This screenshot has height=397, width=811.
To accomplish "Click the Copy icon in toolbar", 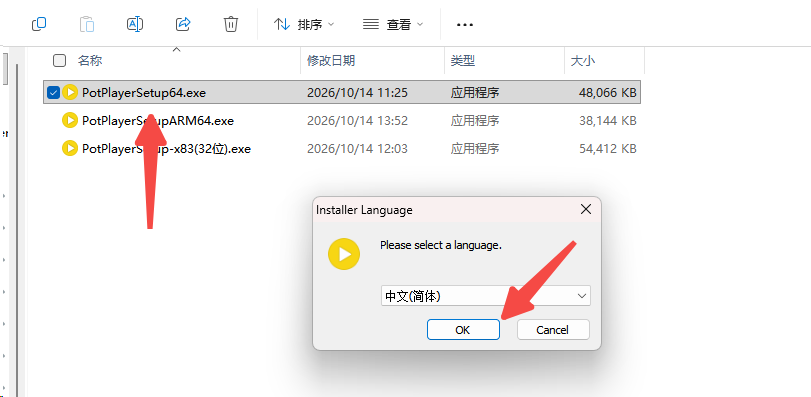I will 39,24.
